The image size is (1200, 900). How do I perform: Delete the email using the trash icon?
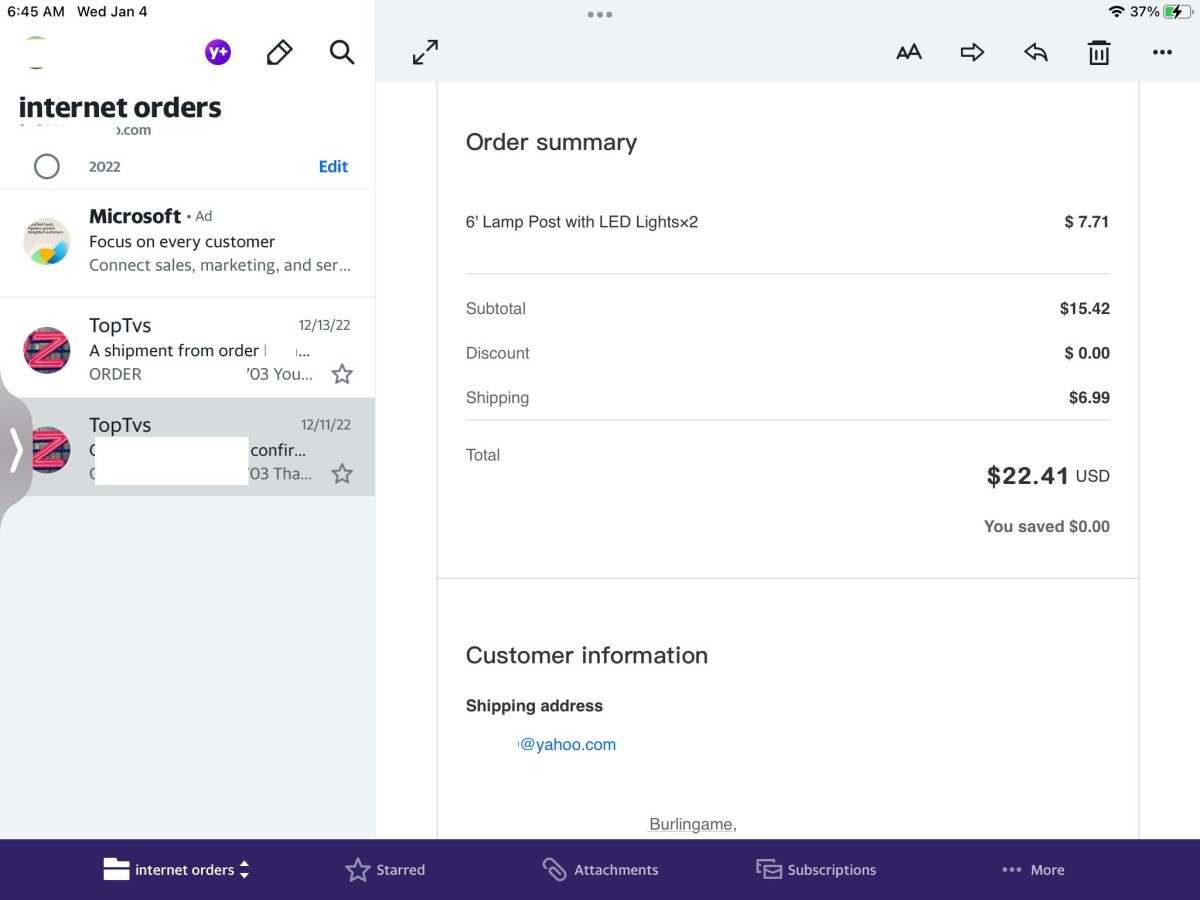coord(1099,53)
